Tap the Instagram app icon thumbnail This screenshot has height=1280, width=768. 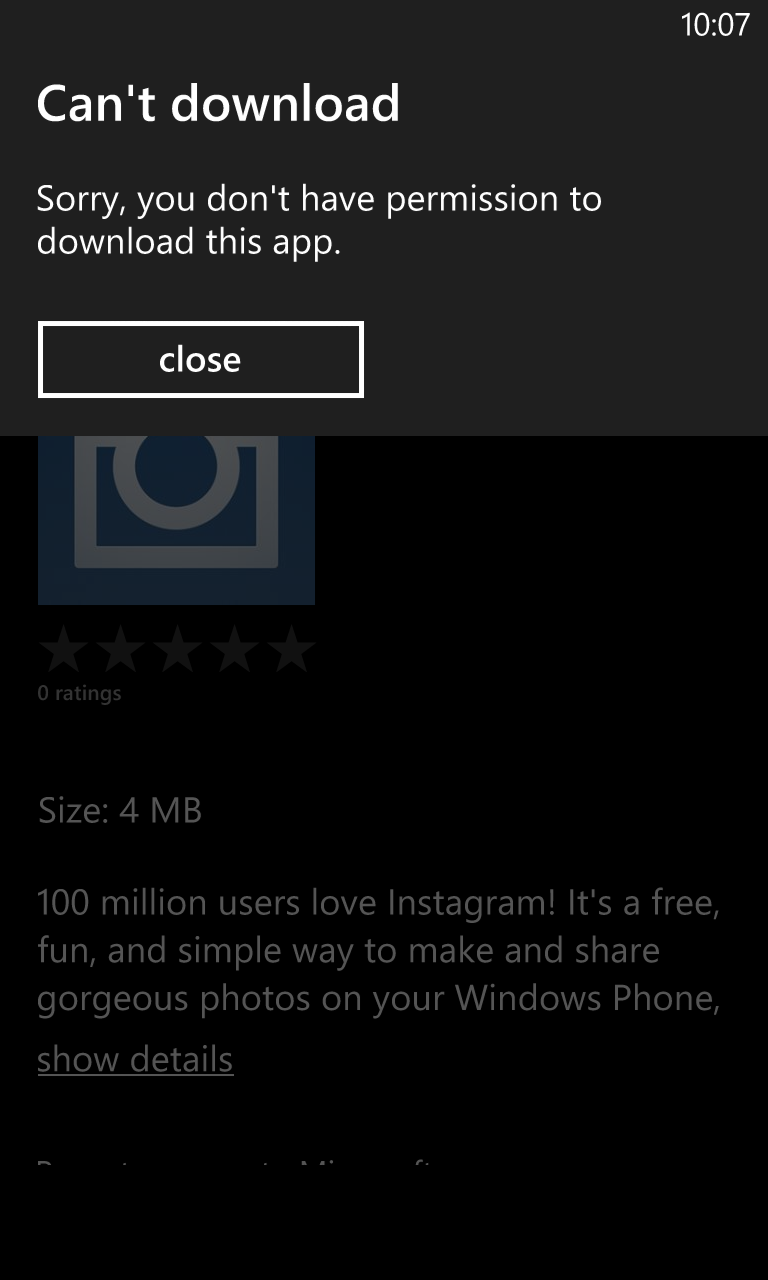coord(176,520)
